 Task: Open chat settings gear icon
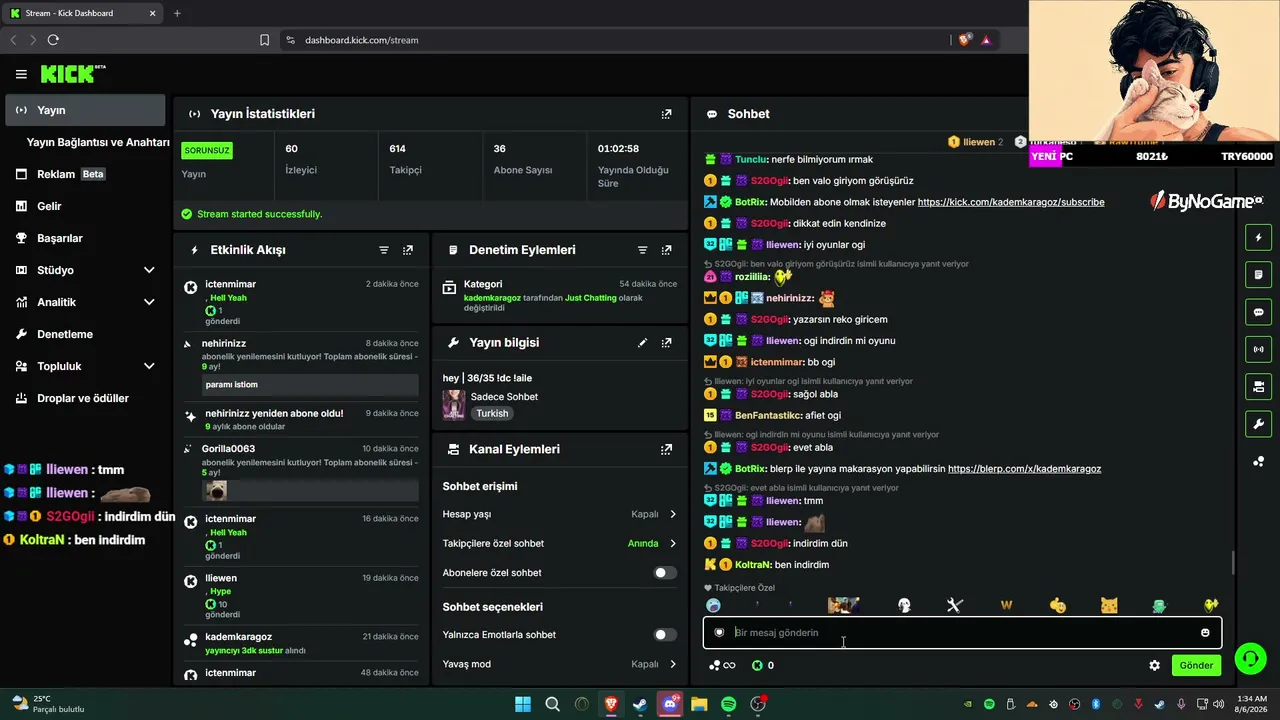tap(1154, 665)
